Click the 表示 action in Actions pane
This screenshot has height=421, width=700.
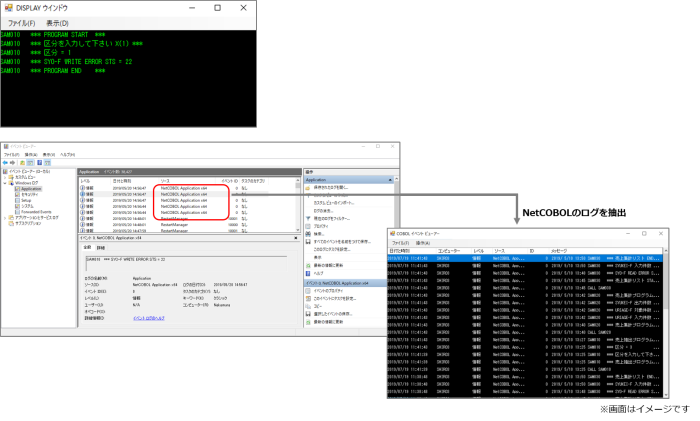click(x=317, y=257)
